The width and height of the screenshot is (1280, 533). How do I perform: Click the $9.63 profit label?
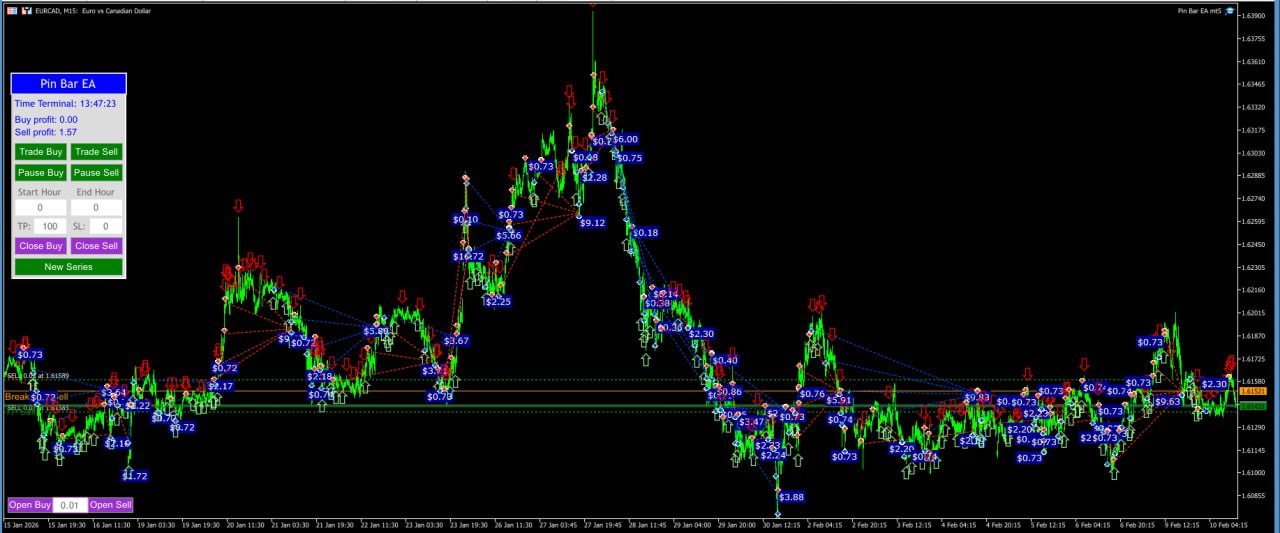(1167, 401)
